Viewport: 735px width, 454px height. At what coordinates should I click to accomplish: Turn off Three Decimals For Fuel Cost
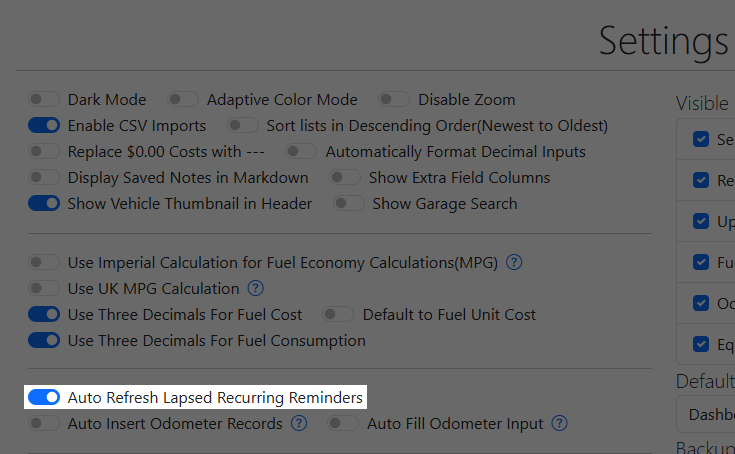coord(44,315)
